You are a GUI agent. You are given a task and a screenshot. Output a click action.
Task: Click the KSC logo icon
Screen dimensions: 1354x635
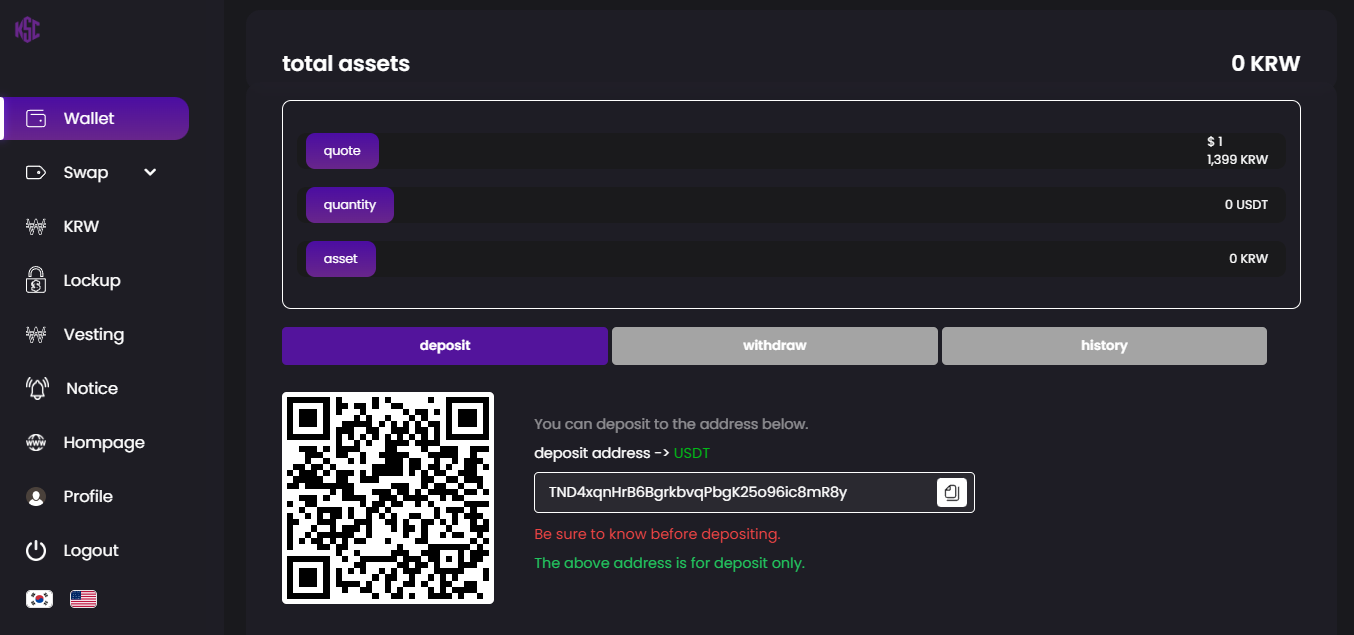(x=27, y=30)
